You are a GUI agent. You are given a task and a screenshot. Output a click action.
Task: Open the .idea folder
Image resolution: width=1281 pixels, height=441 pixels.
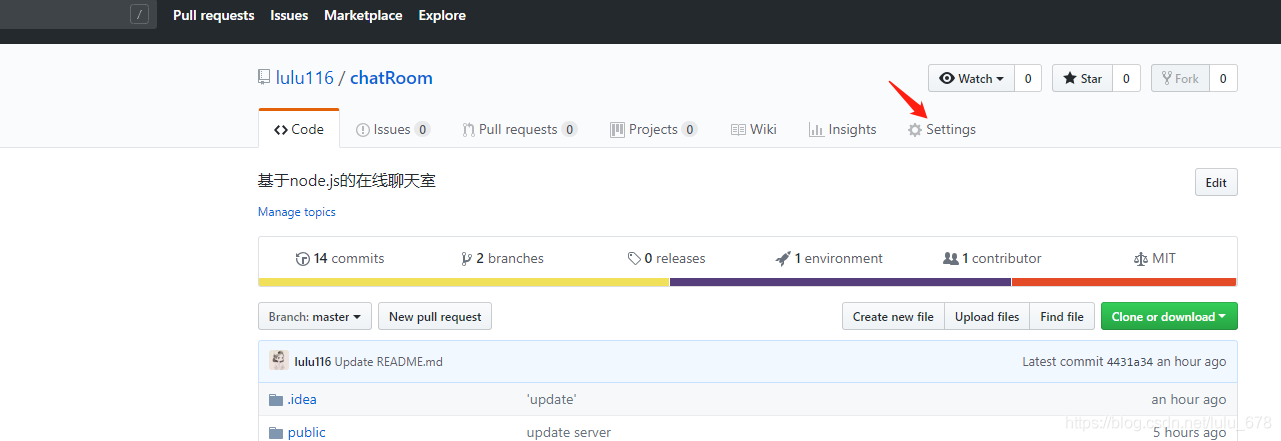[302, 400]
